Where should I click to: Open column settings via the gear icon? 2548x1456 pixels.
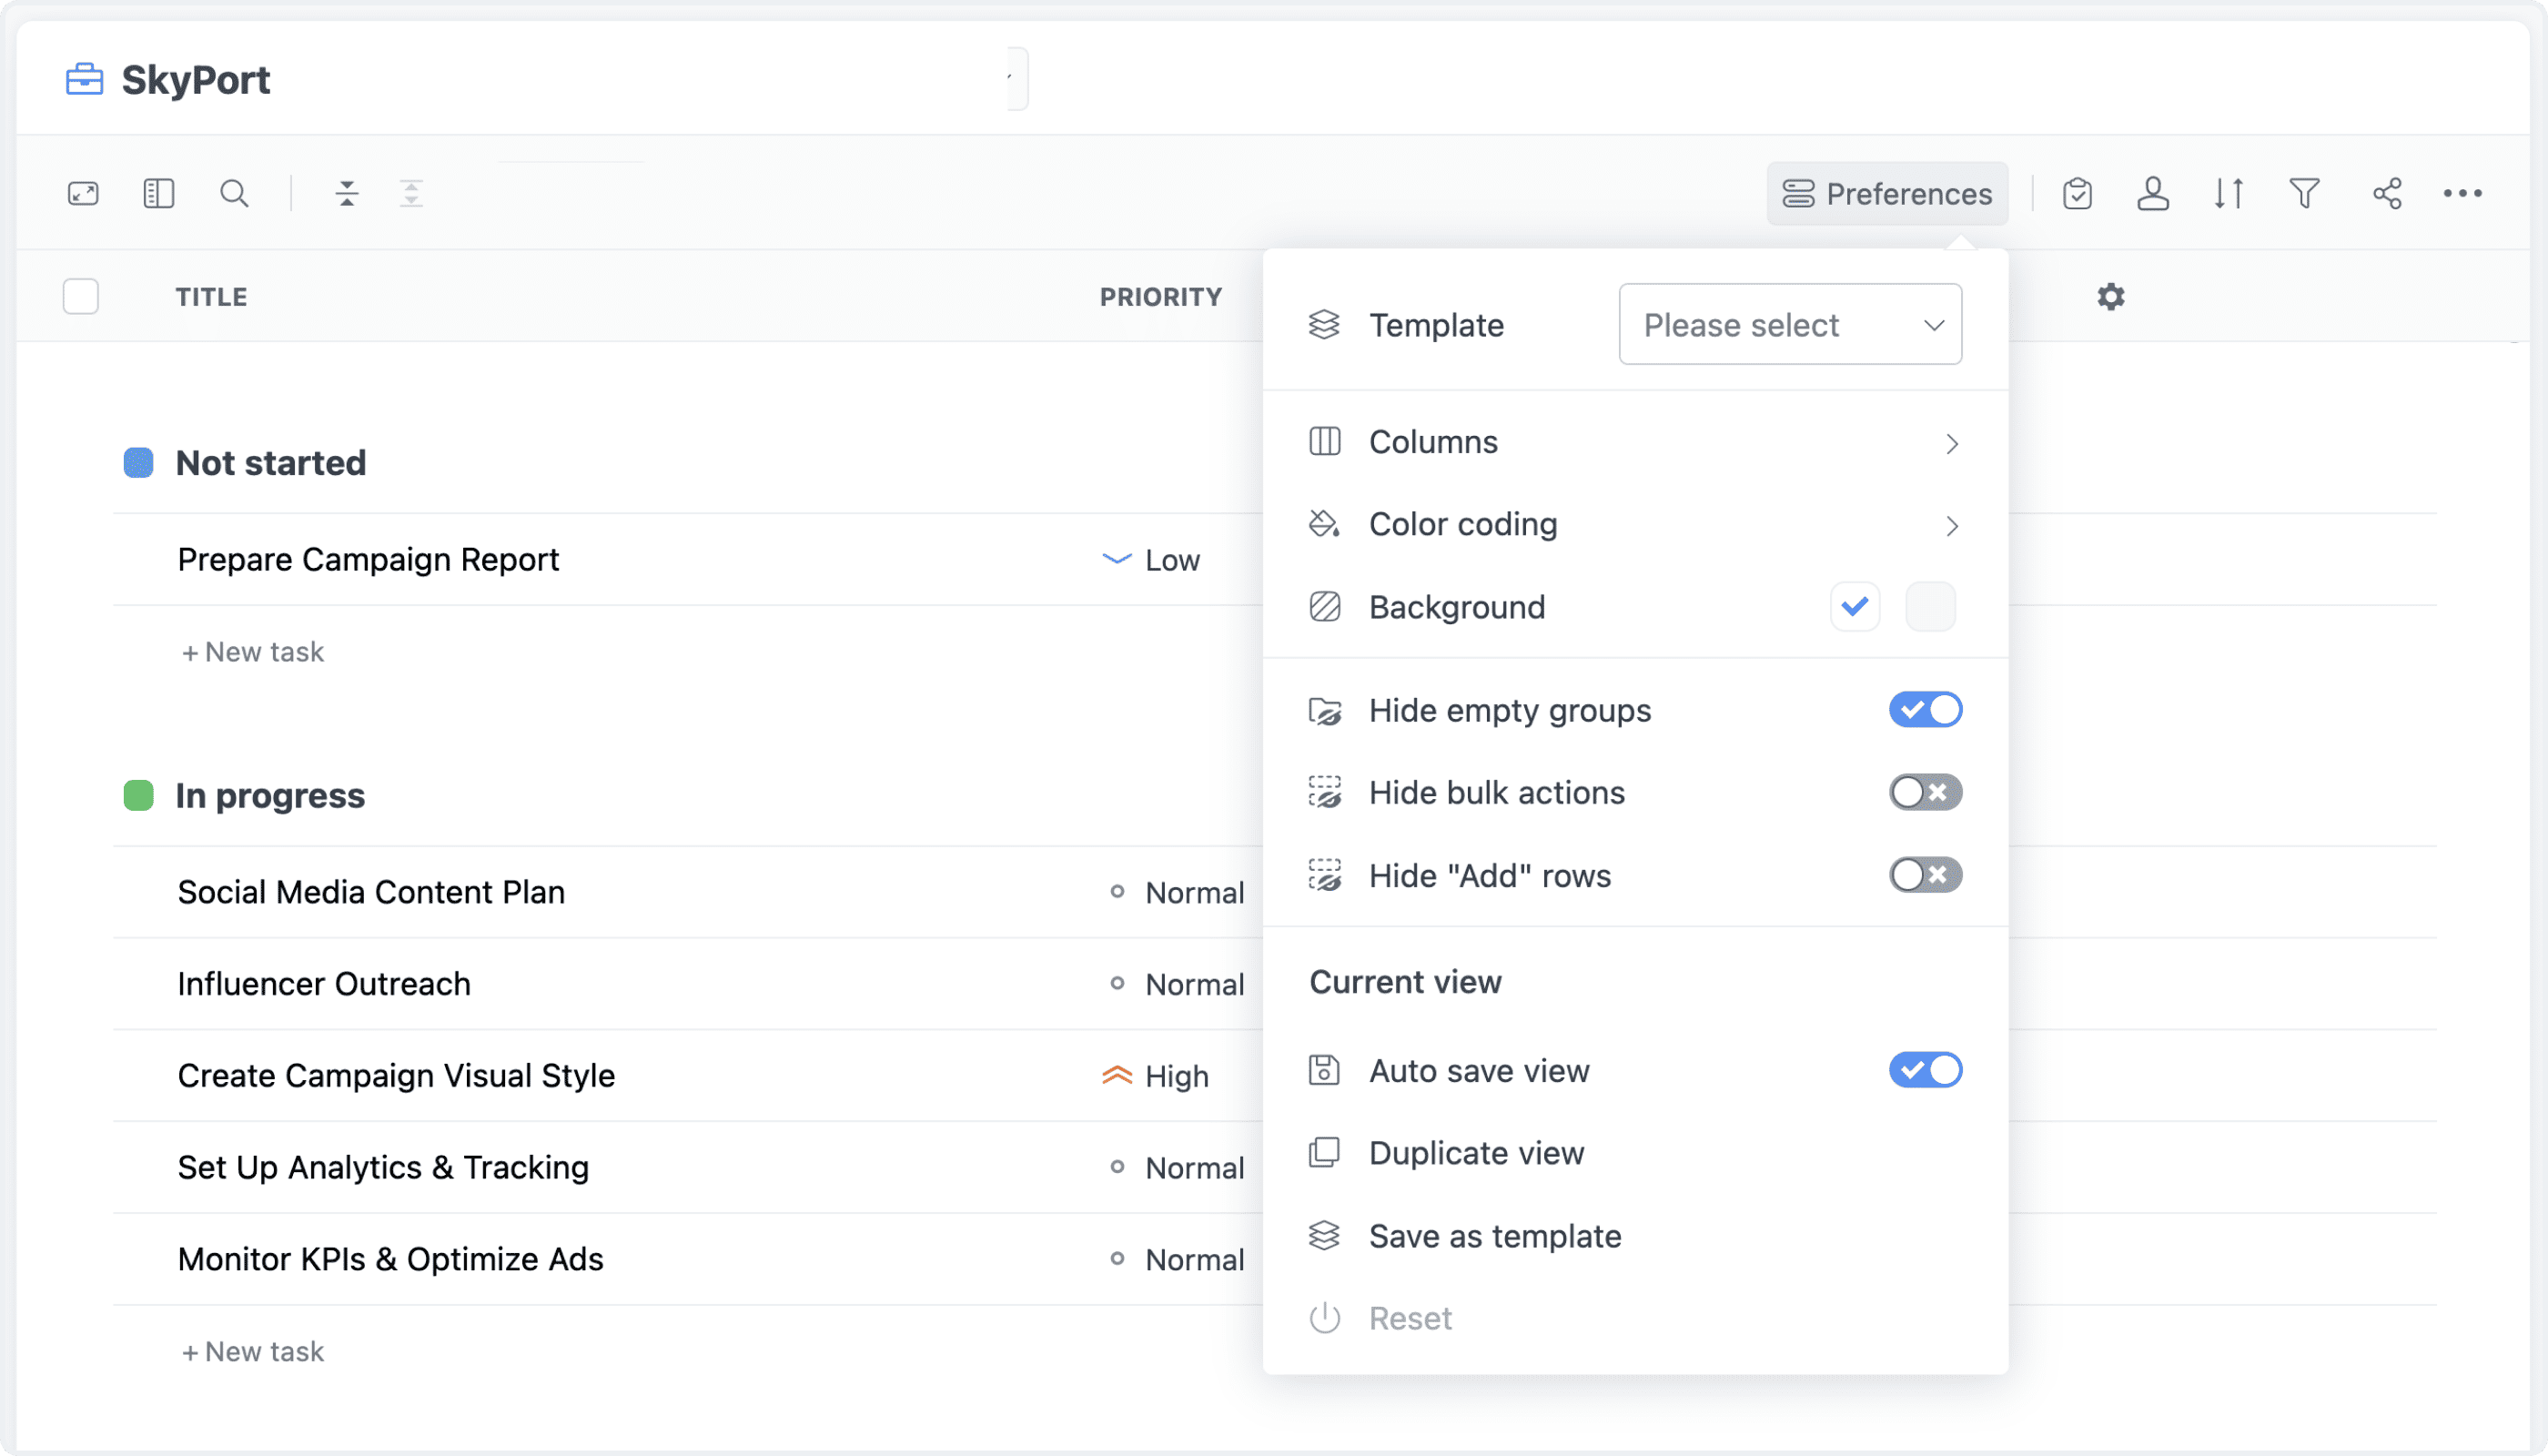click(x=2110, y=296)
